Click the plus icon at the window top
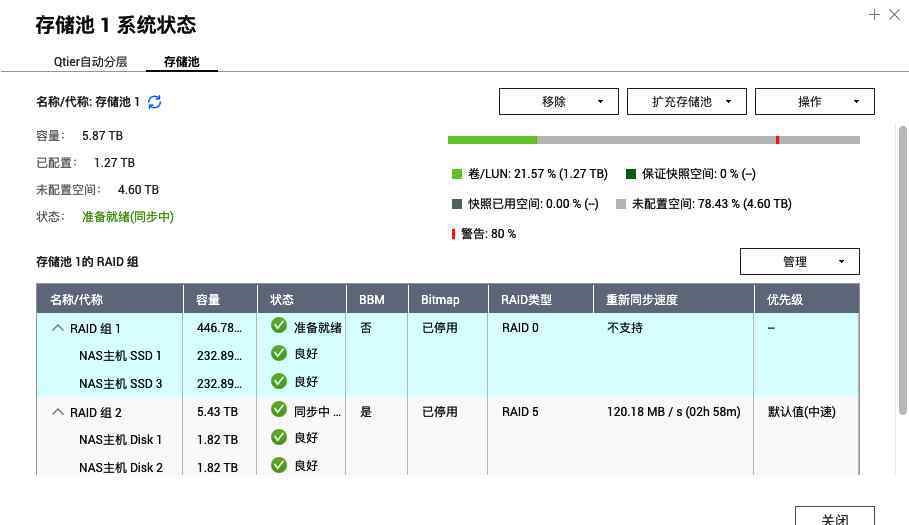 coord(874,14)
